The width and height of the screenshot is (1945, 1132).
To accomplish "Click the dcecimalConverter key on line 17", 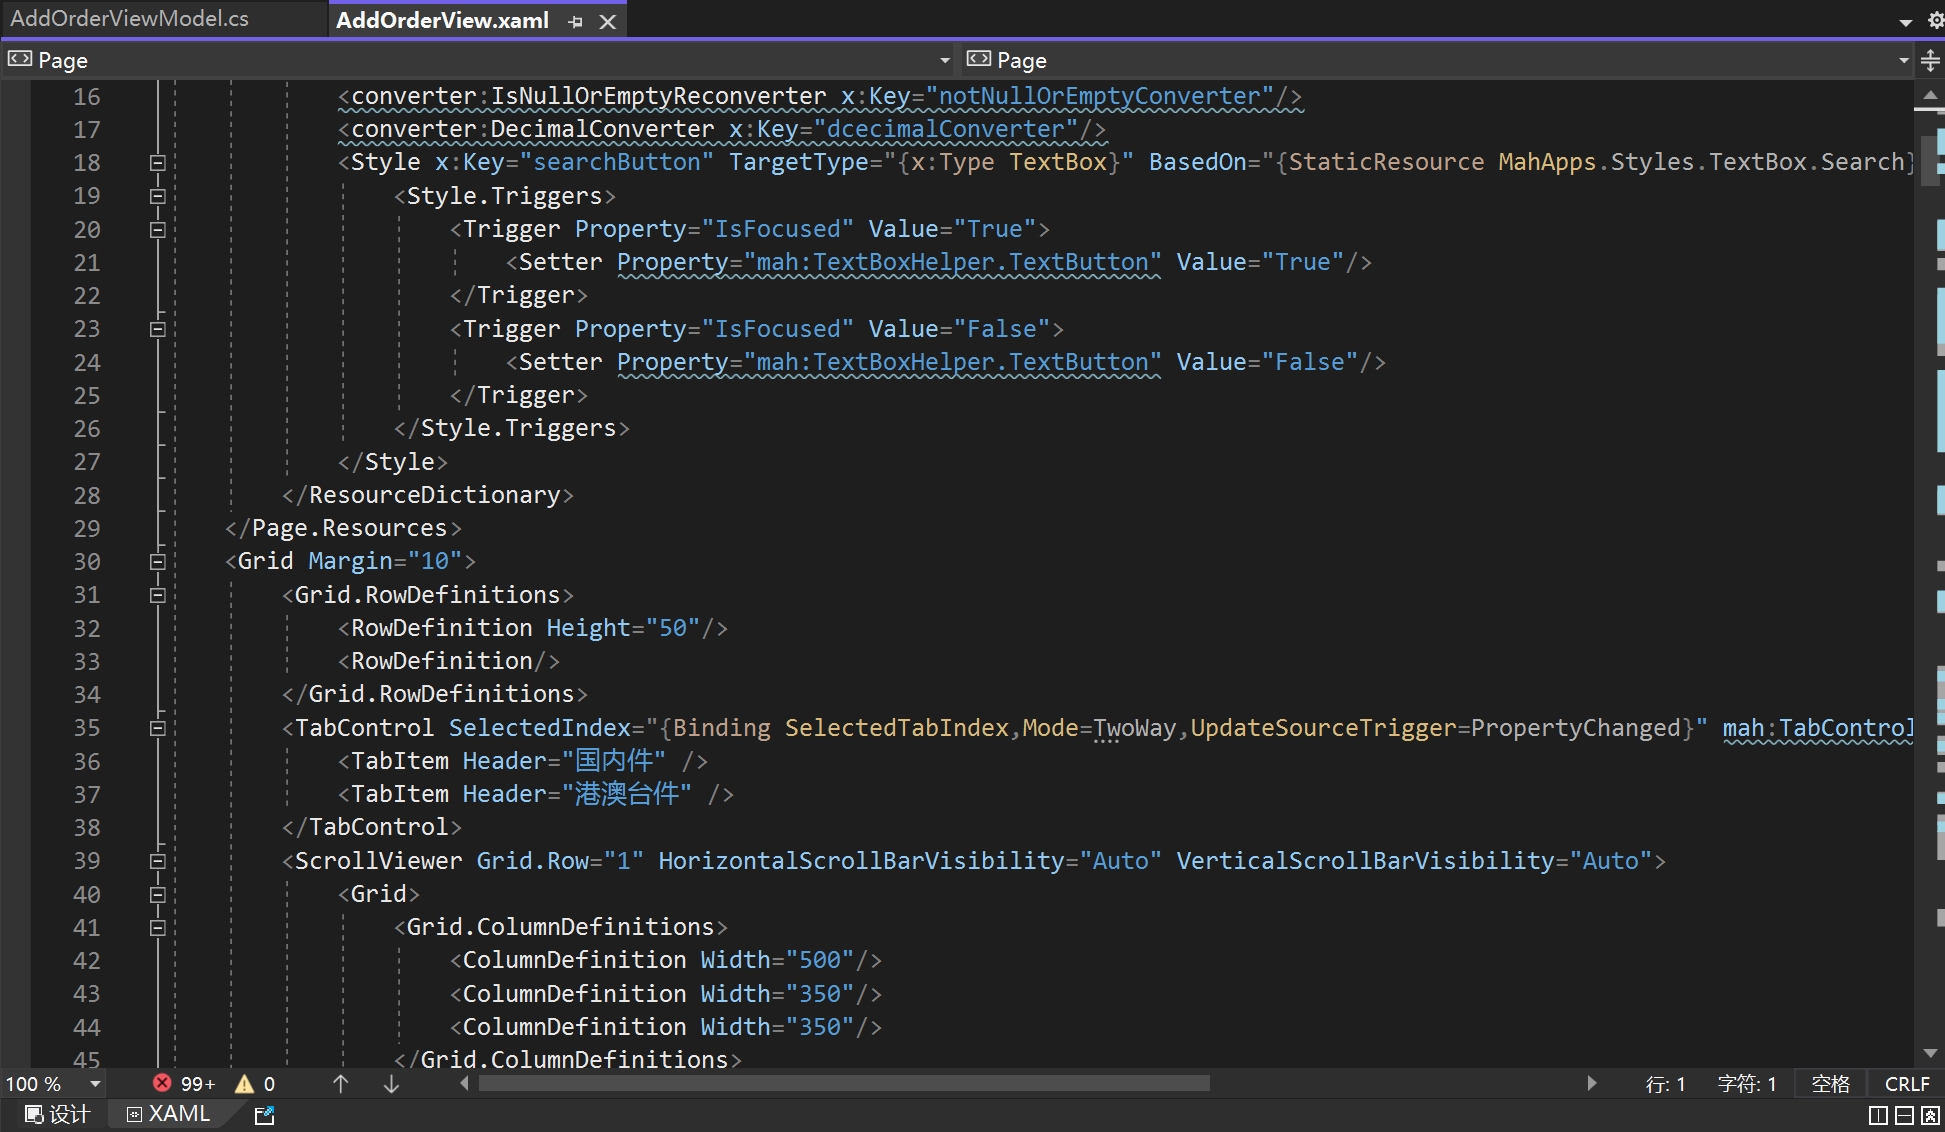I will pos(945,129).
